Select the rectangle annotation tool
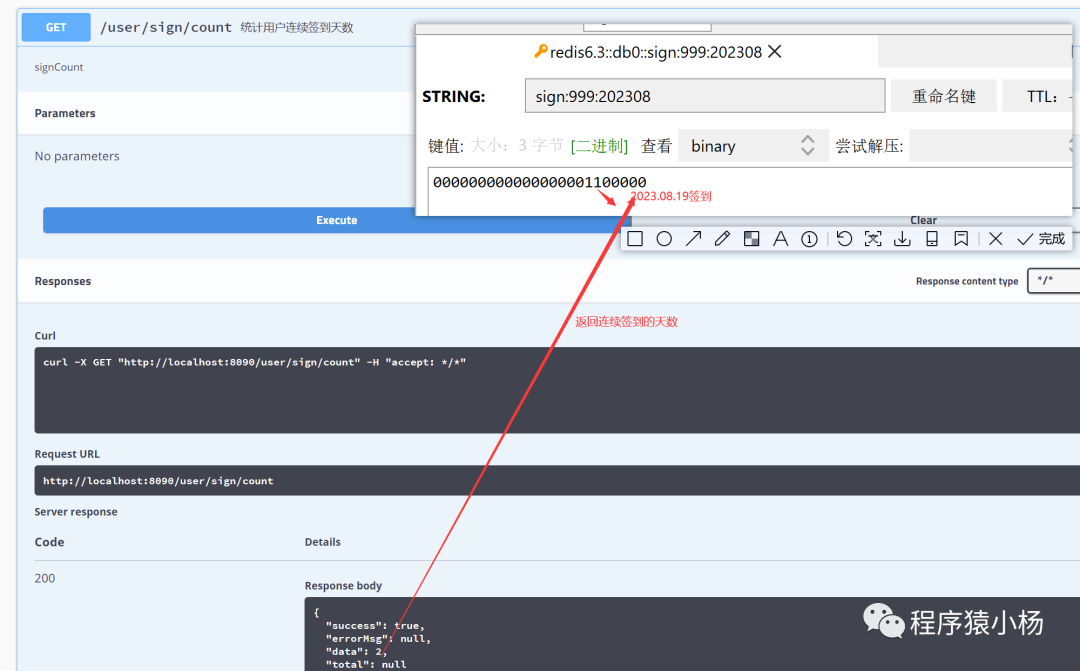Viewport: 1080px width, 671px height. click(x=635, y=239)
